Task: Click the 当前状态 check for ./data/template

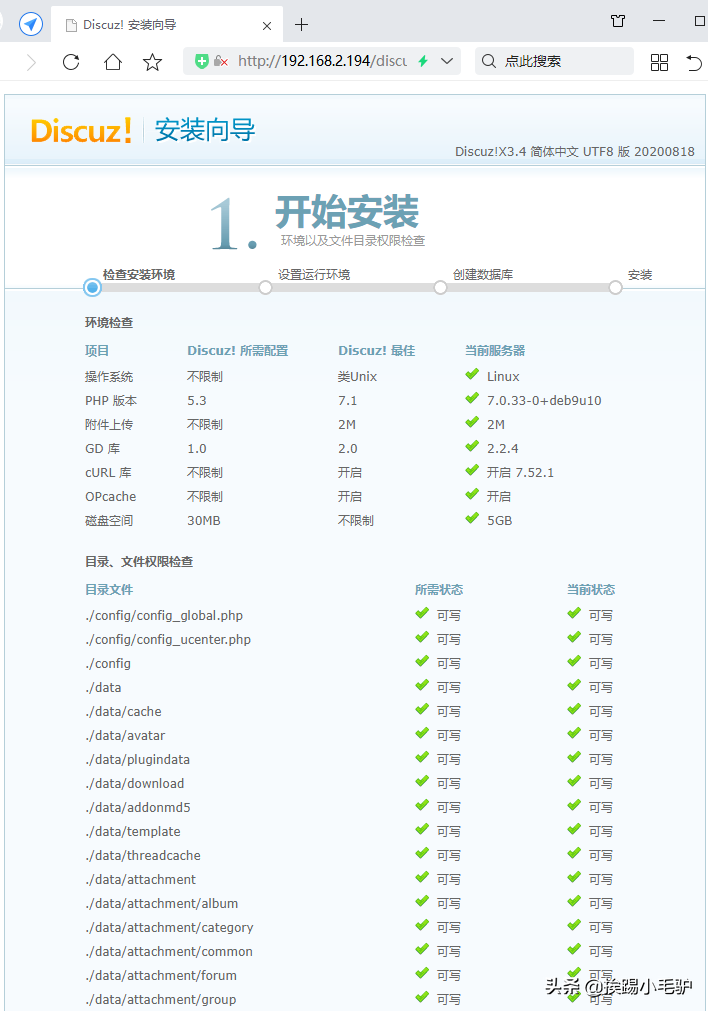Action: pos(574,829)
